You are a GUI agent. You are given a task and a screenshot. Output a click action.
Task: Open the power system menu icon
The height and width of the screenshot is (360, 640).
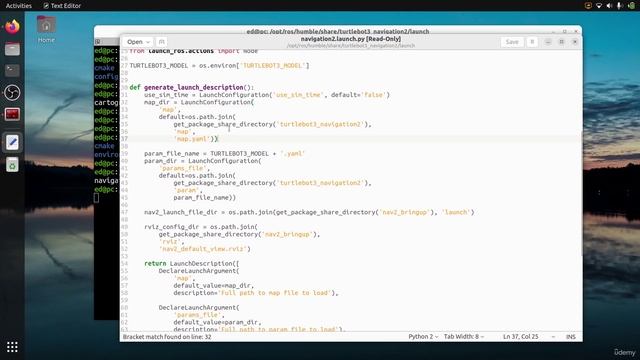(631, 6)
